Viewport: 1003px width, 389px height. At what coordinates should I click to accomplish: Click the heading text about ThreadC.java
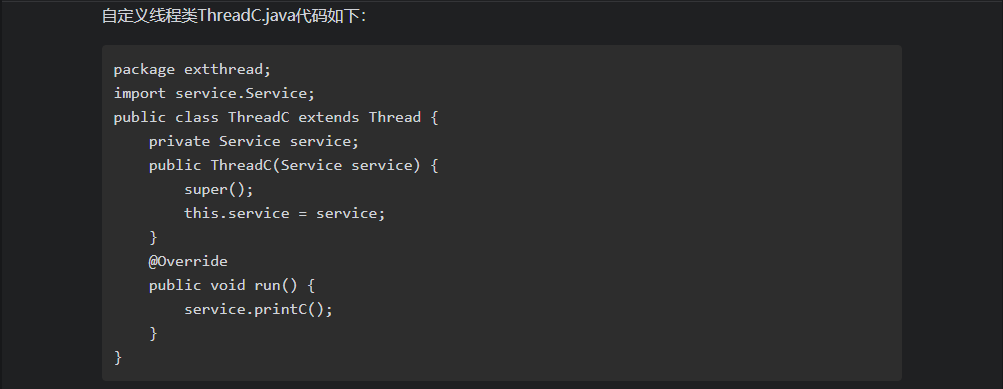click(x=234, y=16)
